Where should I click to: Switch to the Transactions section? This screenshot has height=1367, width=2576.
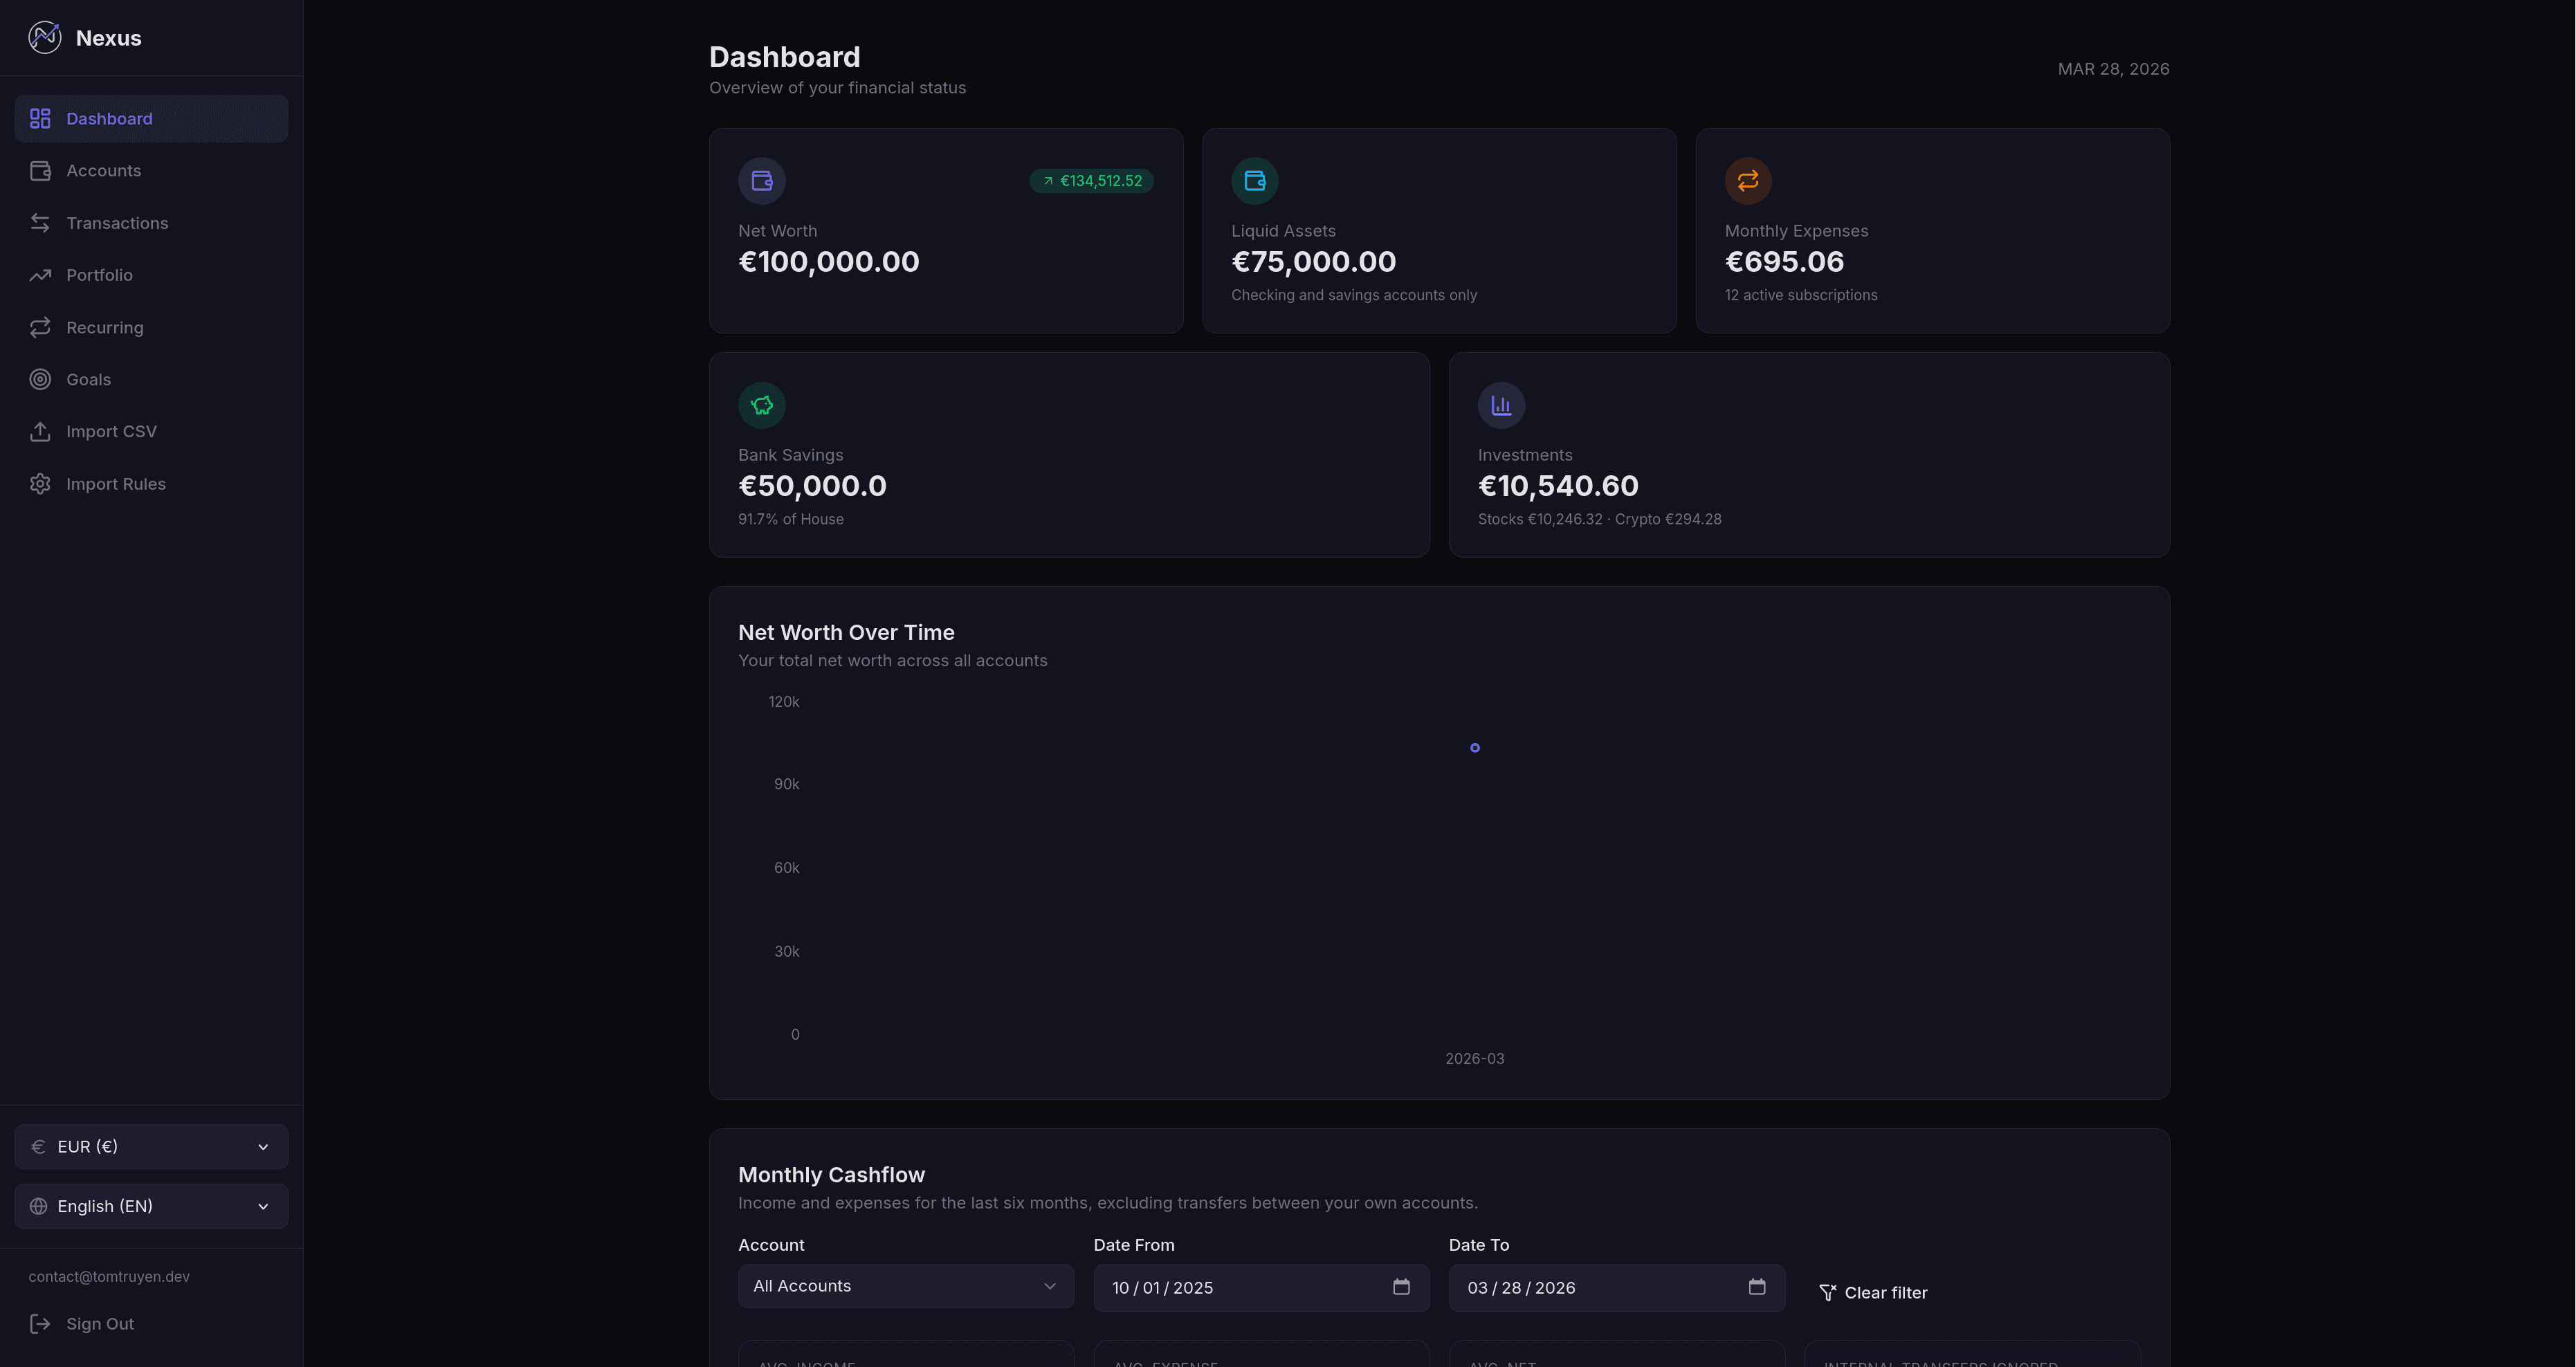pyautogui.click(x=117, y=222)
